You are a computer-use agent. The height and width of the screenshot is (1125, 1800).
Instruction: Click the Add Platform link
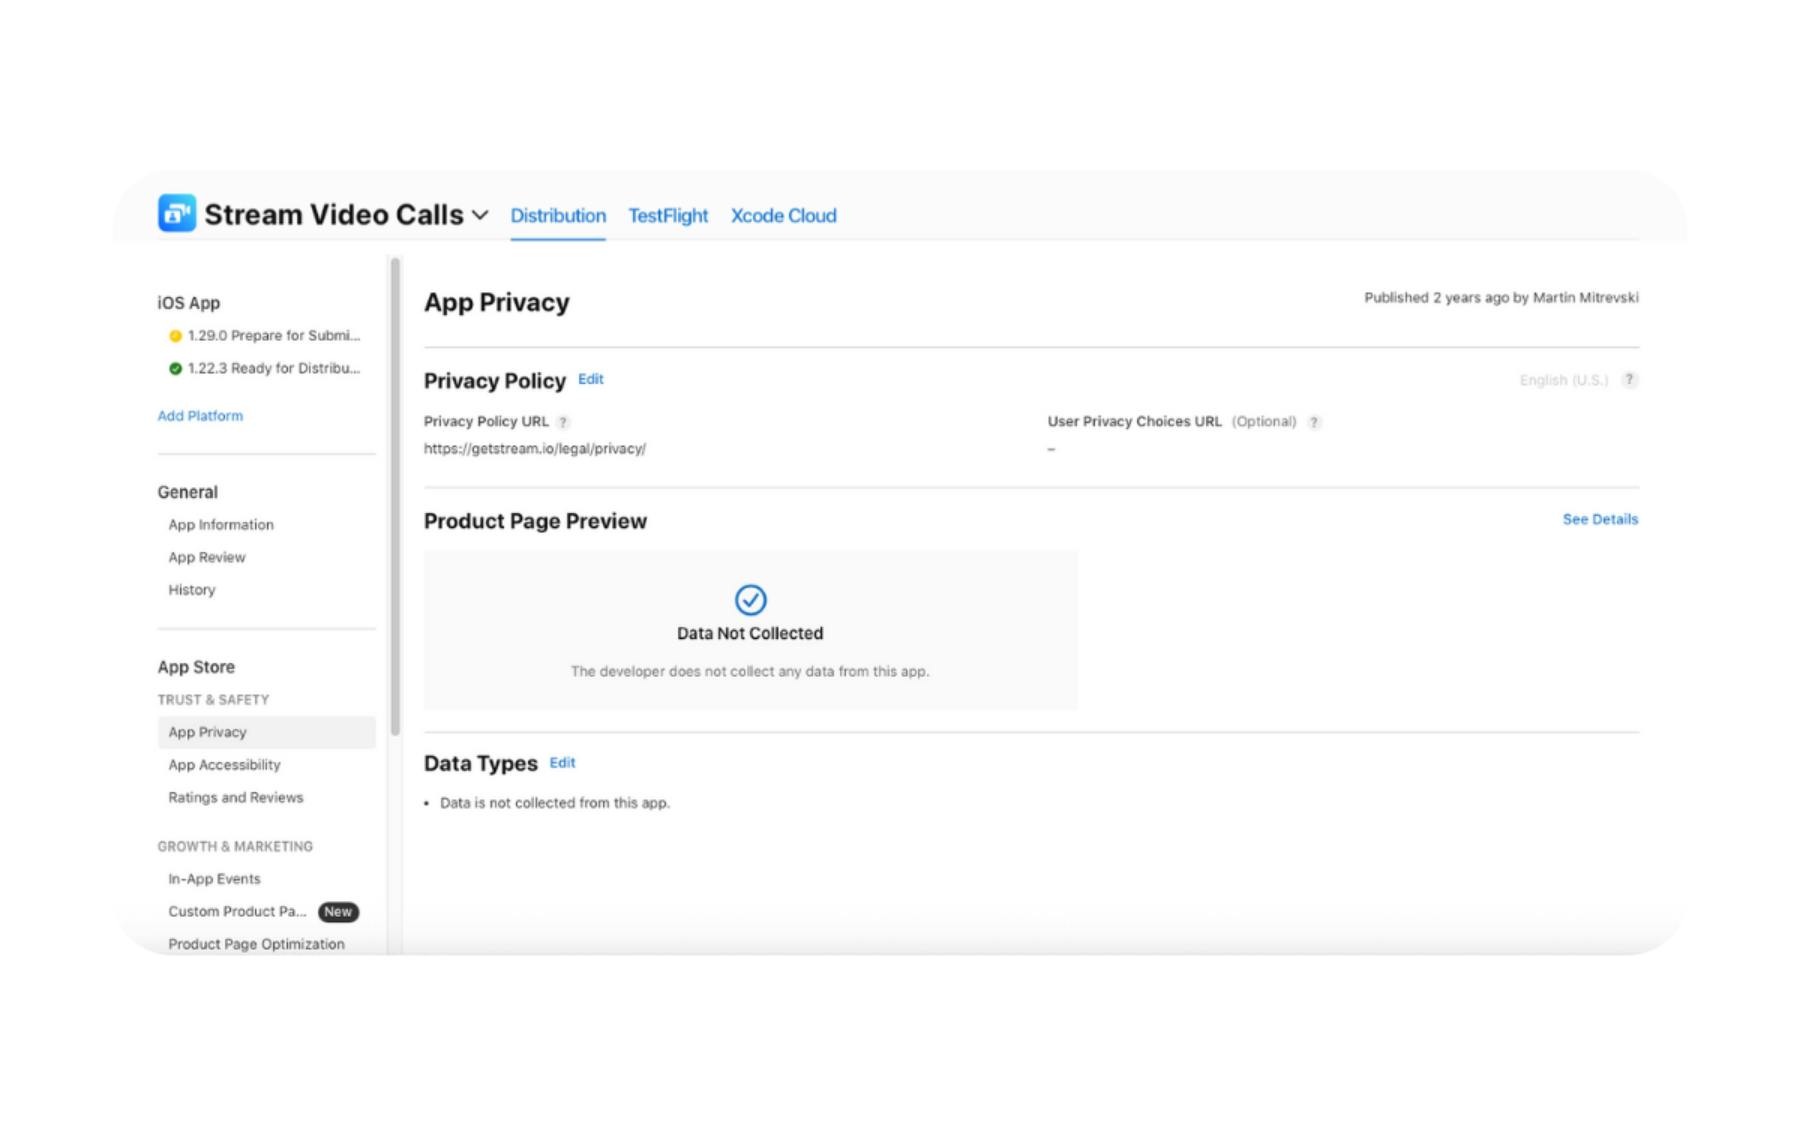coord(200,416)
